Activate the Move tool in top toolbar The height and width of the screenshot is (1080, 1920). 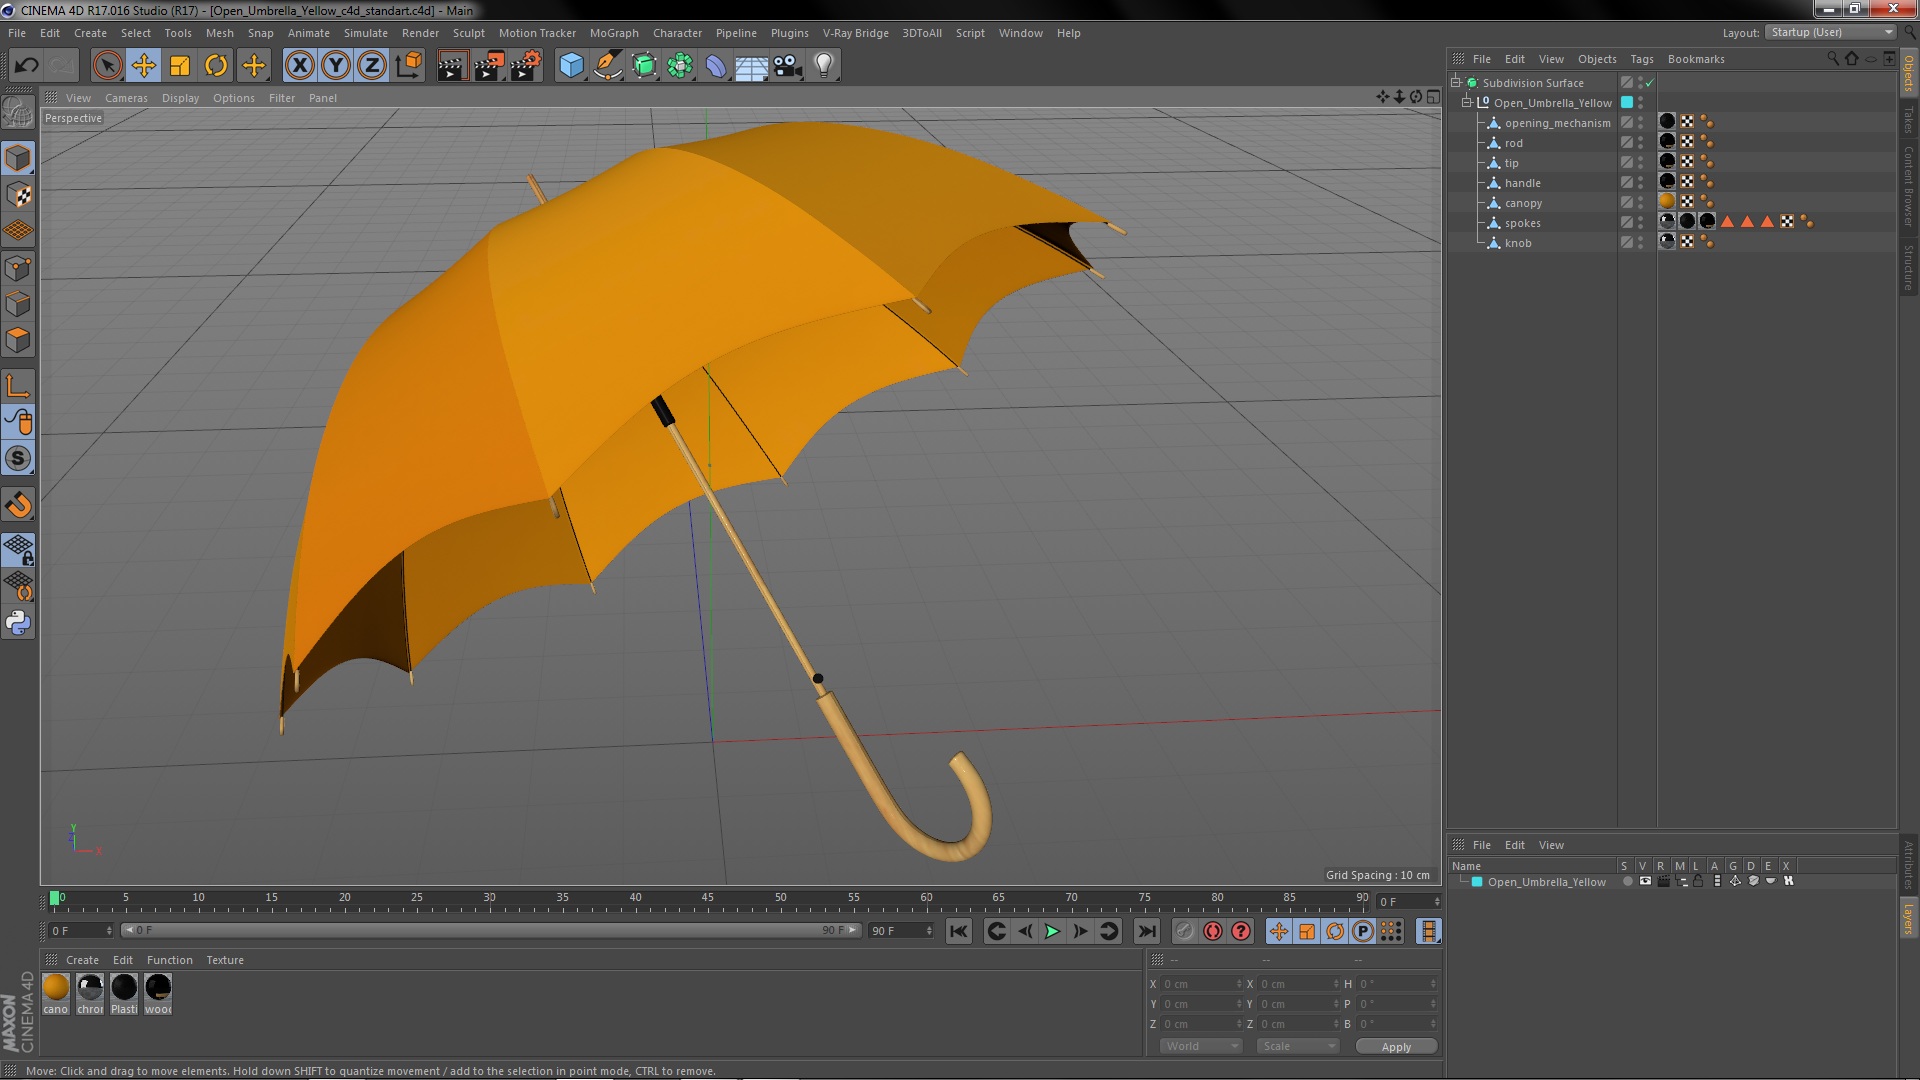coord(143,66)
